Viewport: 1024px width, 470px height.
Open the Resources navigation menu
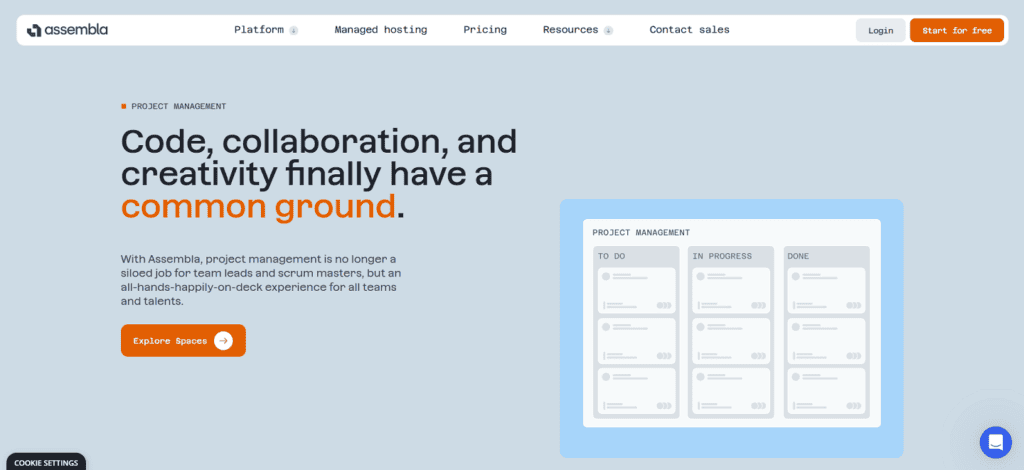pyautogui.click(x=571, y=30)
